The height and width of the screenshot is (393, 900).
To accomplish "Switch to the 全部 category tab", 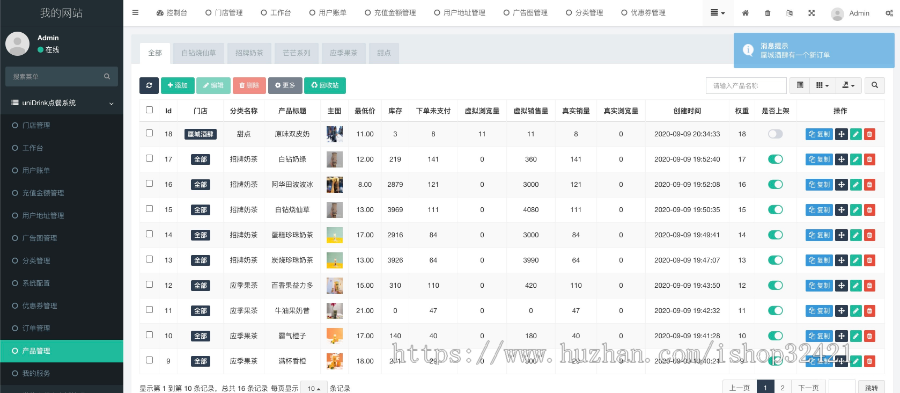I will [x=155, y=53].
